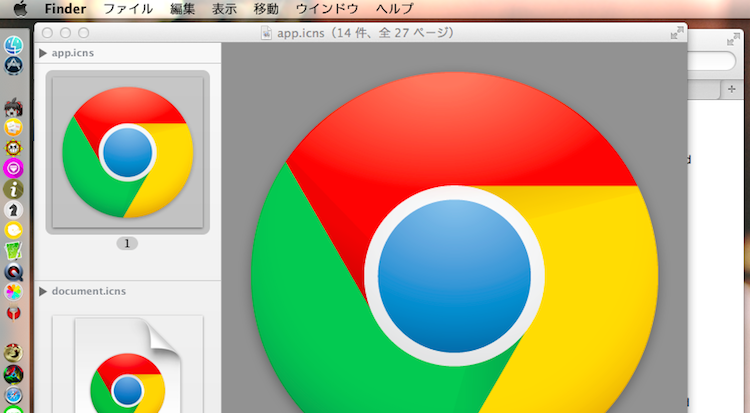Open the green notepad with pencil dock icon
750x413 pixels.
(x=13, y=251)
